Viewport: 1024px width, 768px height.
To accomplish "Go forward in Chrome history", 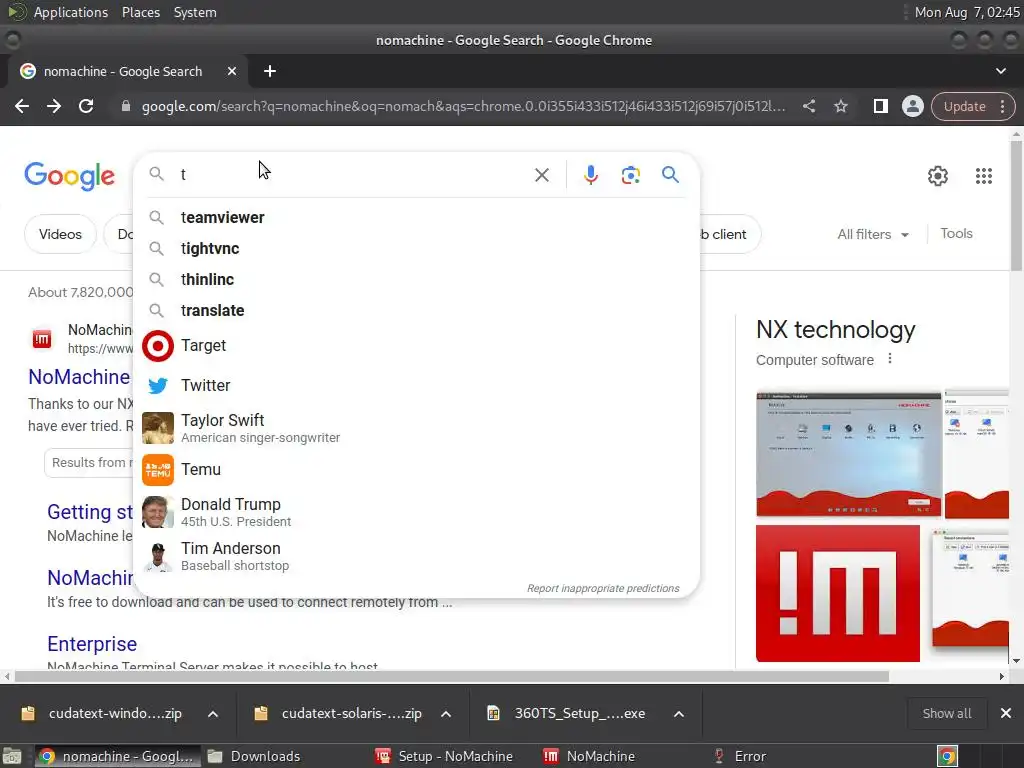I will (x=54, y=106).
